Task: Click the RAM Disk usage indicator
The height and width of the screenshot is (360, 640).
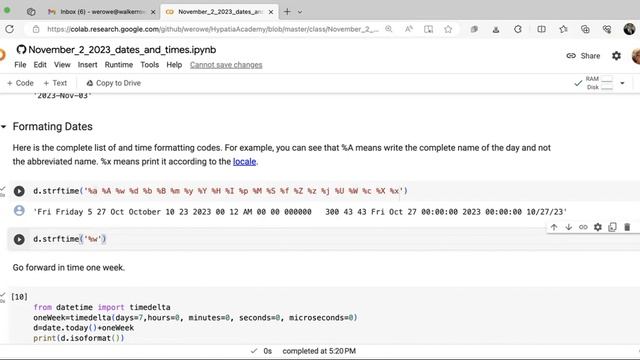Action: tap(599, 83)
